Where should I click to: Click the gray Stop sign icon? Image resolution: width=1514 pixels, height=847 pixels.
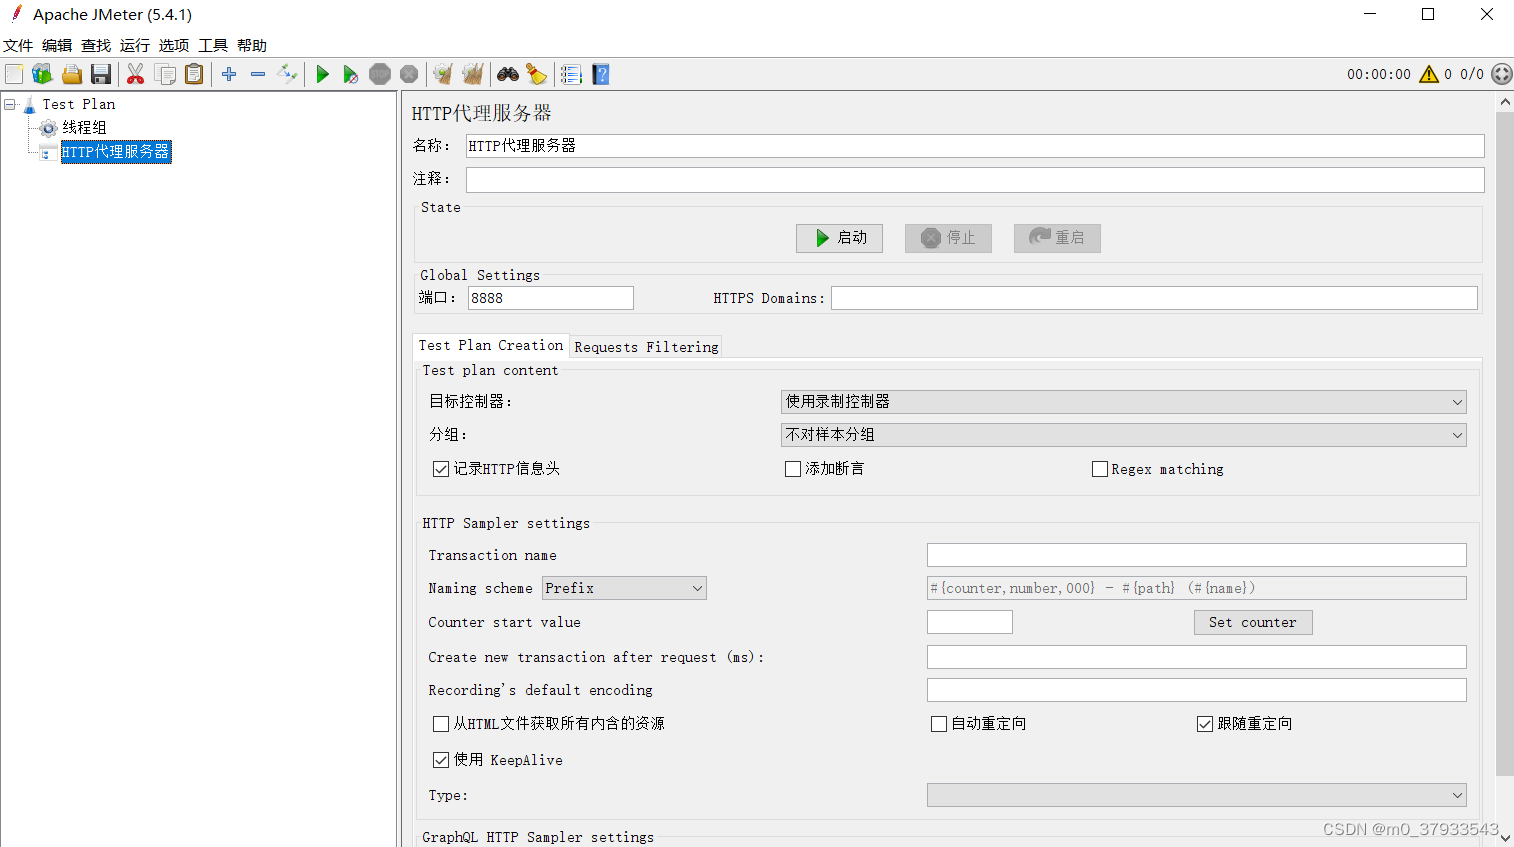(380, 74)
